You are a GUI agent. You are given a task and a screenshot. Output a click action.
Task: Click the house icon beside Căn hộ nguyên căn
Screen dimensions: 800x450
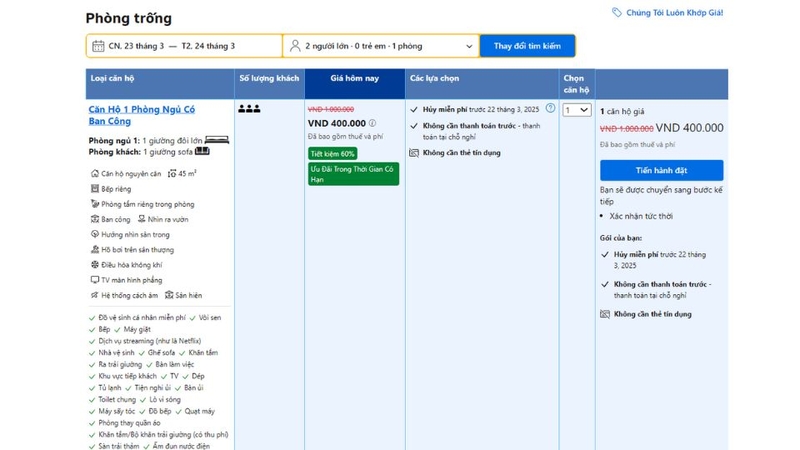pyautogui.click(x=94, y=173)
